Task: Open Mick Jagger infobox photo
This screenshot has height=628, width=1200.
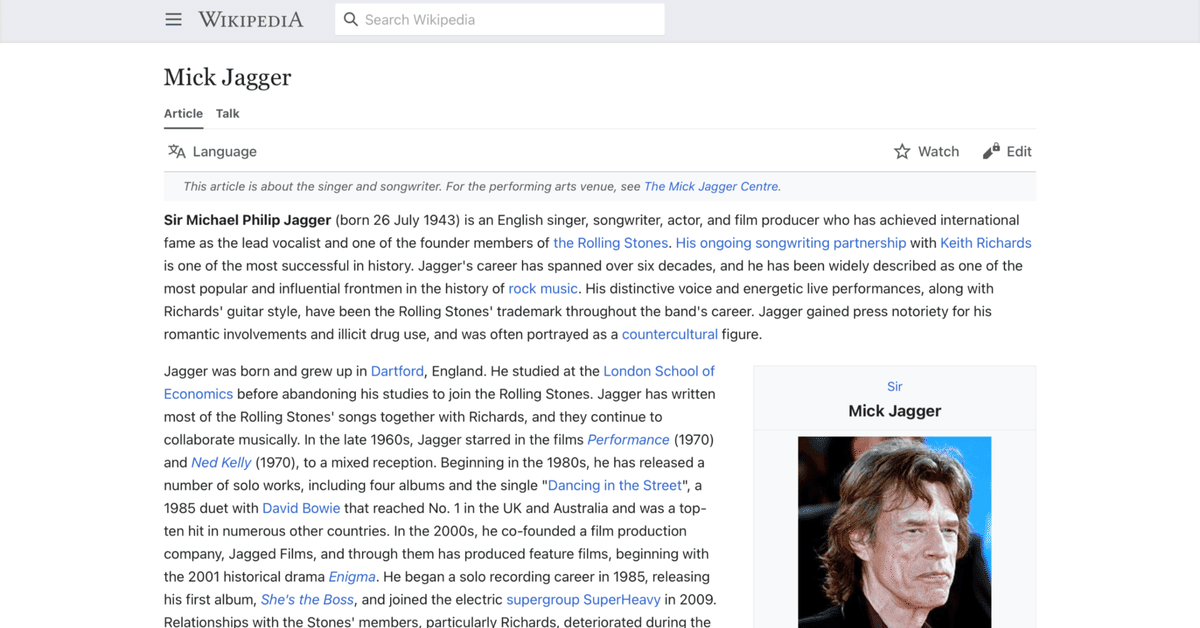Action: point(895,532)
